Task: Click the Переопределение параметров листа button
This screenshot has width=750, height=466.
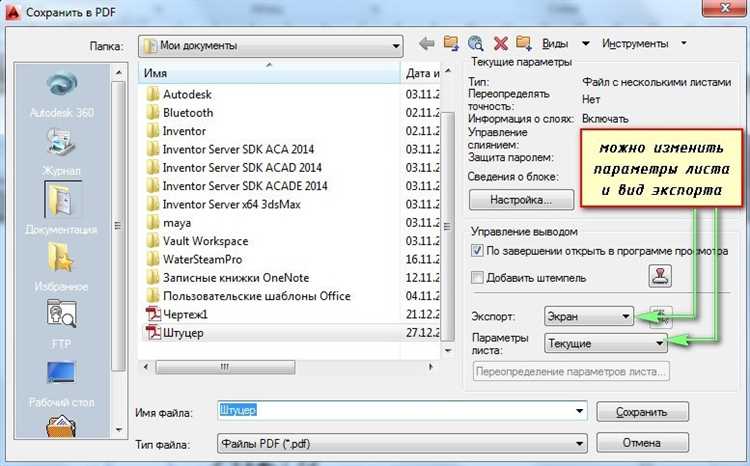Action: (x=571, y=371)
